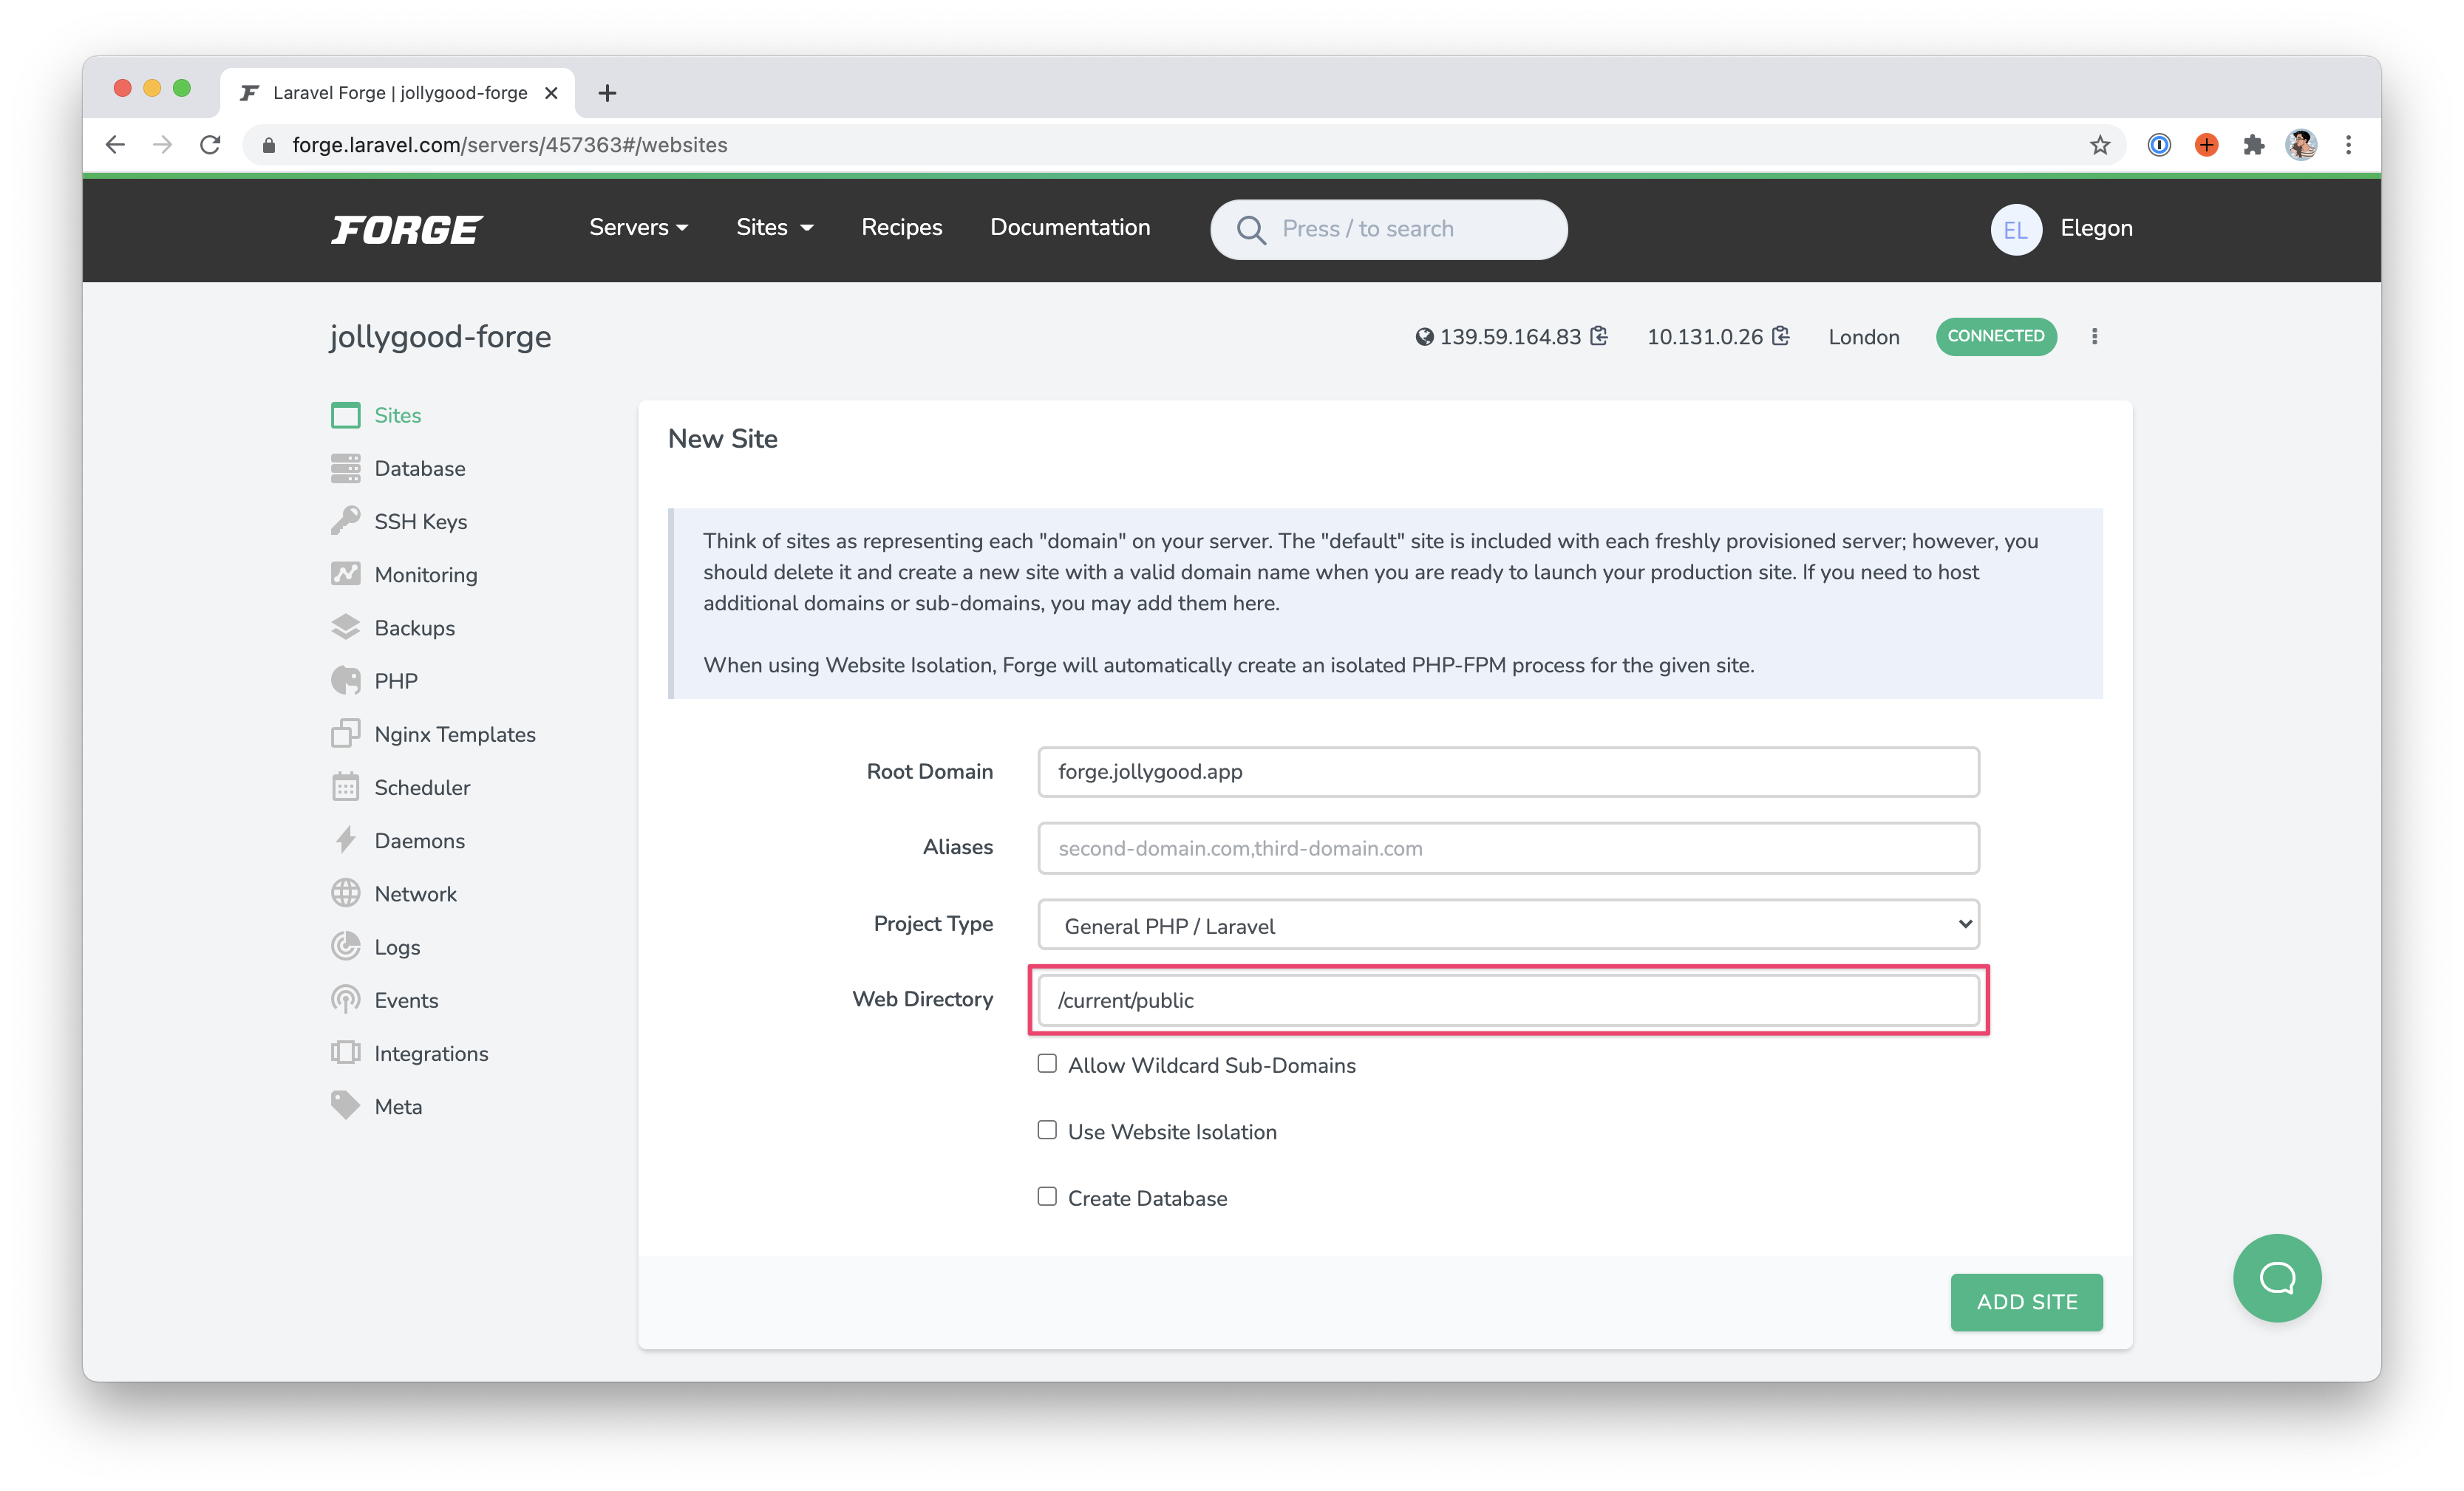Open the Elegon account menu
The width and height of the screenshot is (2464, 1491).
2096,228
